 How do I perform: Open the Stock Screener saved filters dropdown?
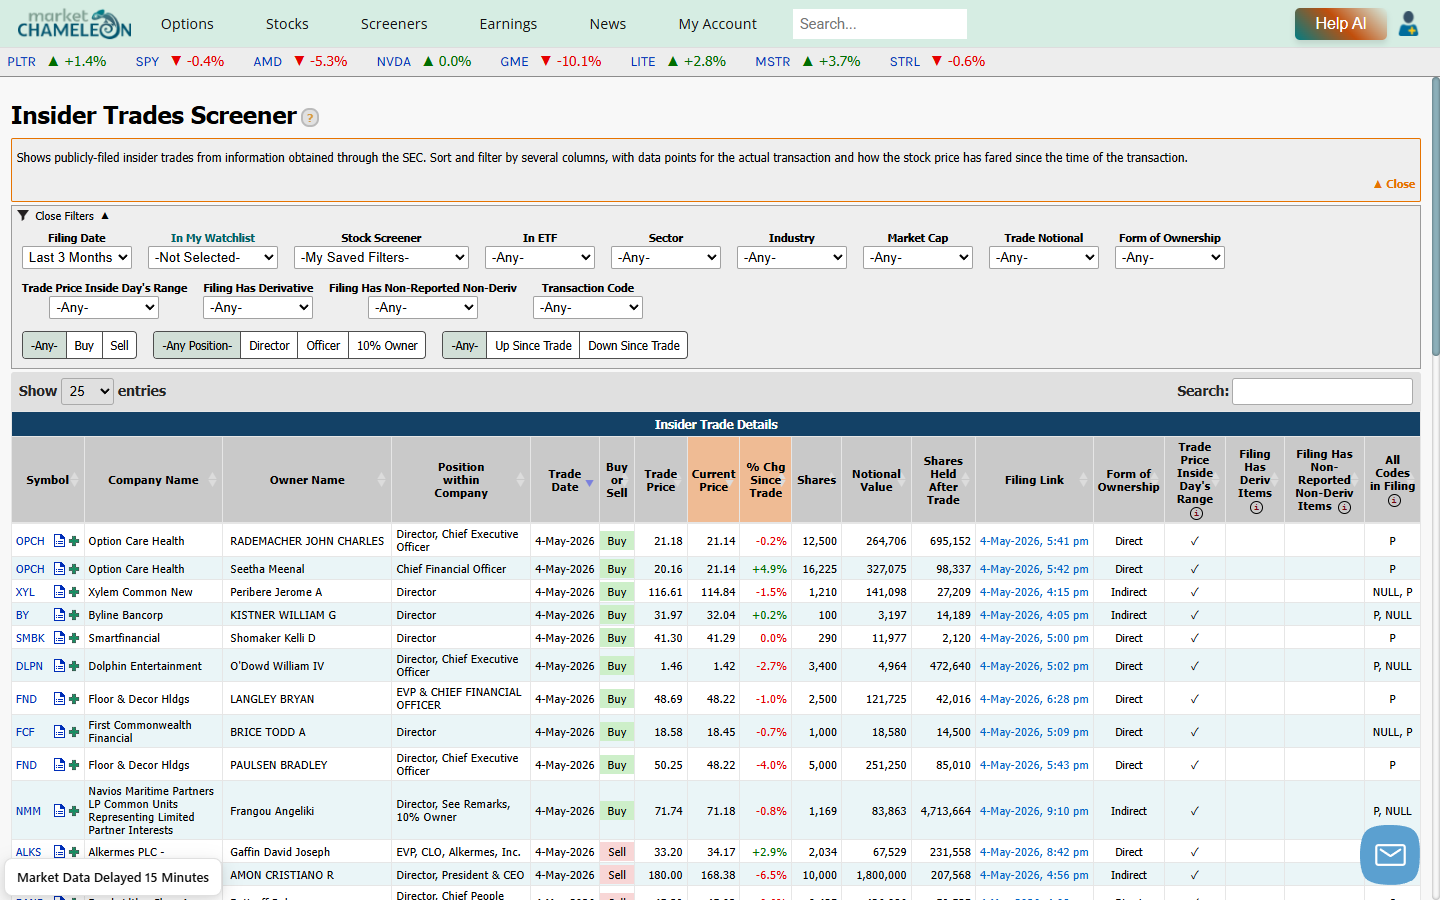point(381,257)
